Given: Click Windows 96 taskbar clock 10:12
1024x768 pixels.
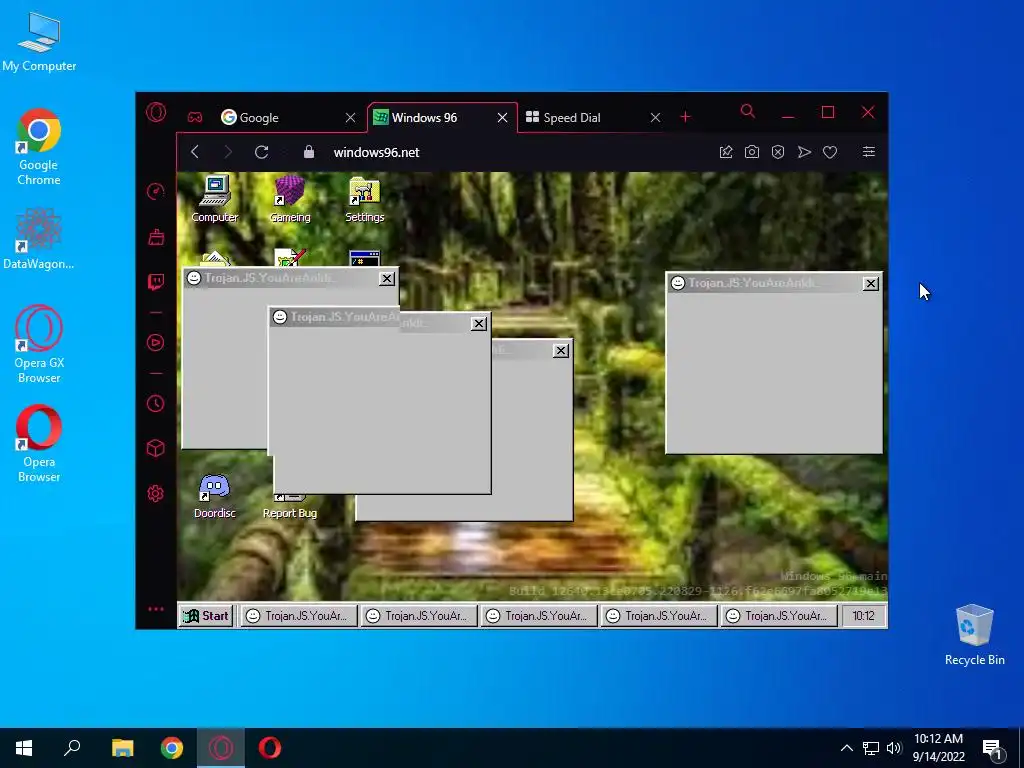Looking at the screenshot, I should [x=863, y=616].
